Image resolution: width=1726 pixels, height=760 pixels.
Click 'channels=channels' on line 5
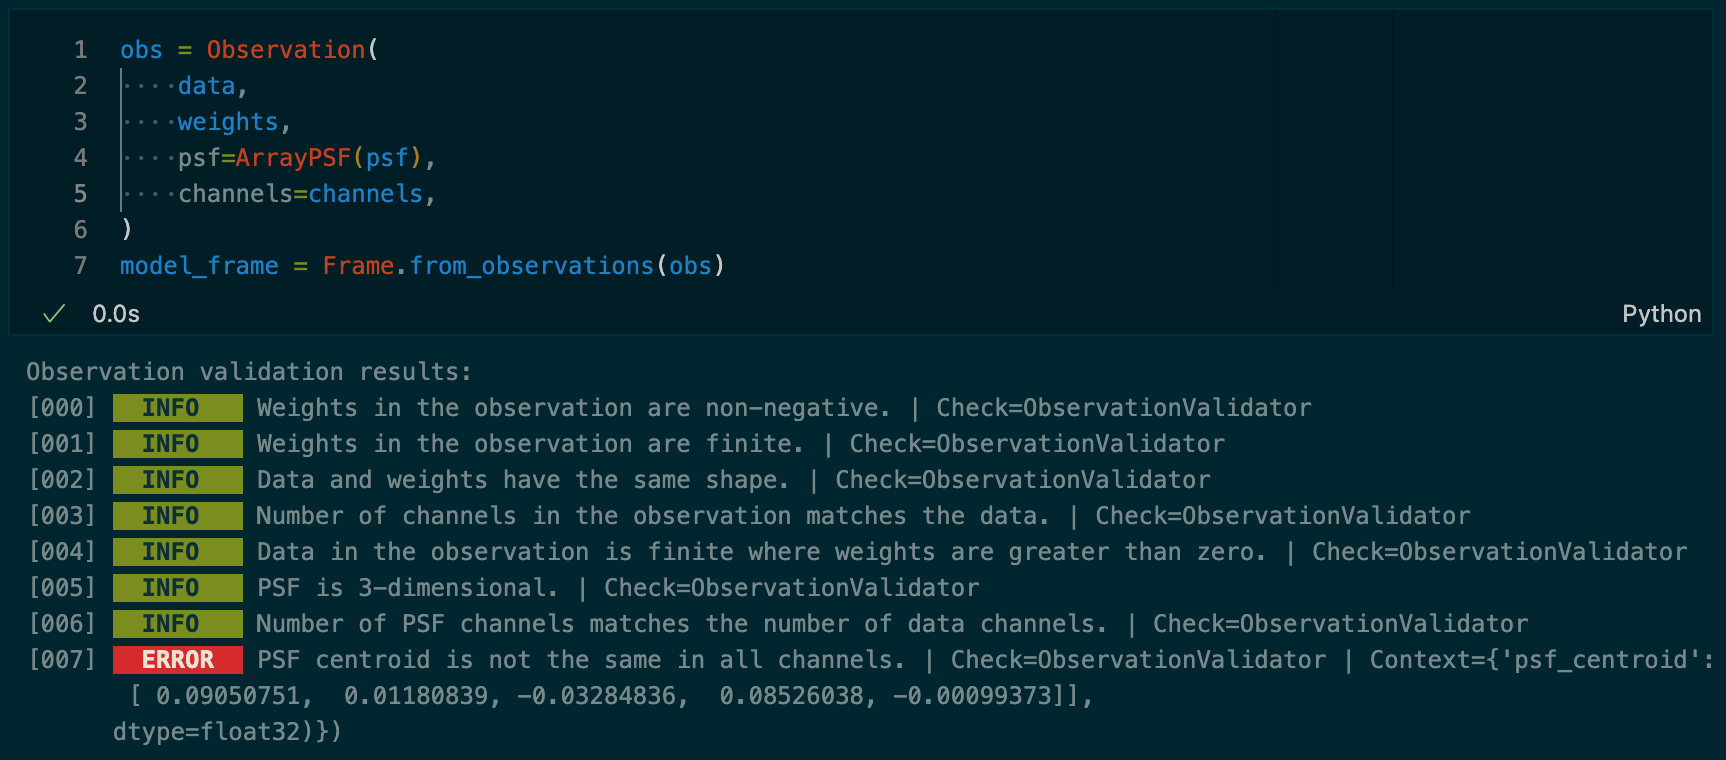pyautogui.click(x=301, y=194)
